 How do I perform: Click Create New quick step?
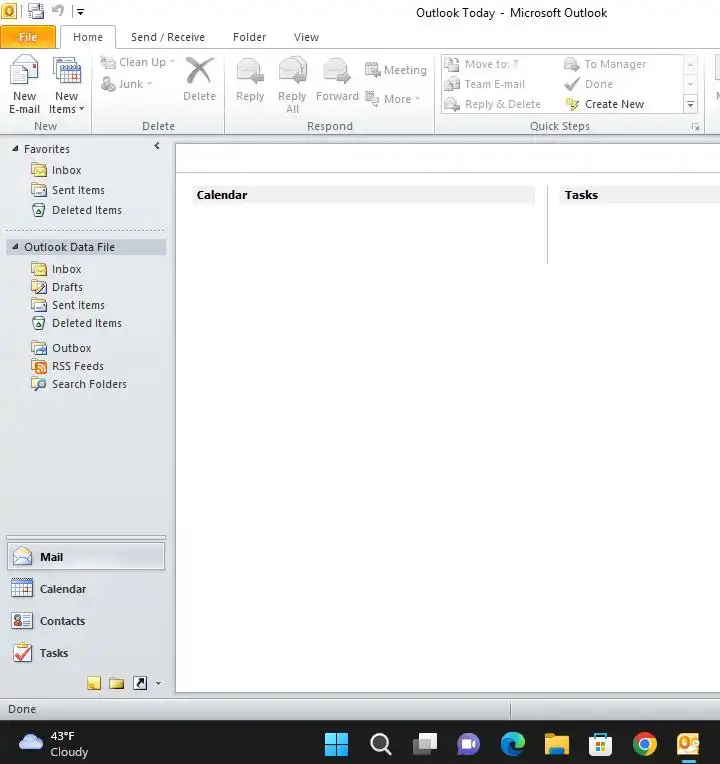(x=605, y=104)
